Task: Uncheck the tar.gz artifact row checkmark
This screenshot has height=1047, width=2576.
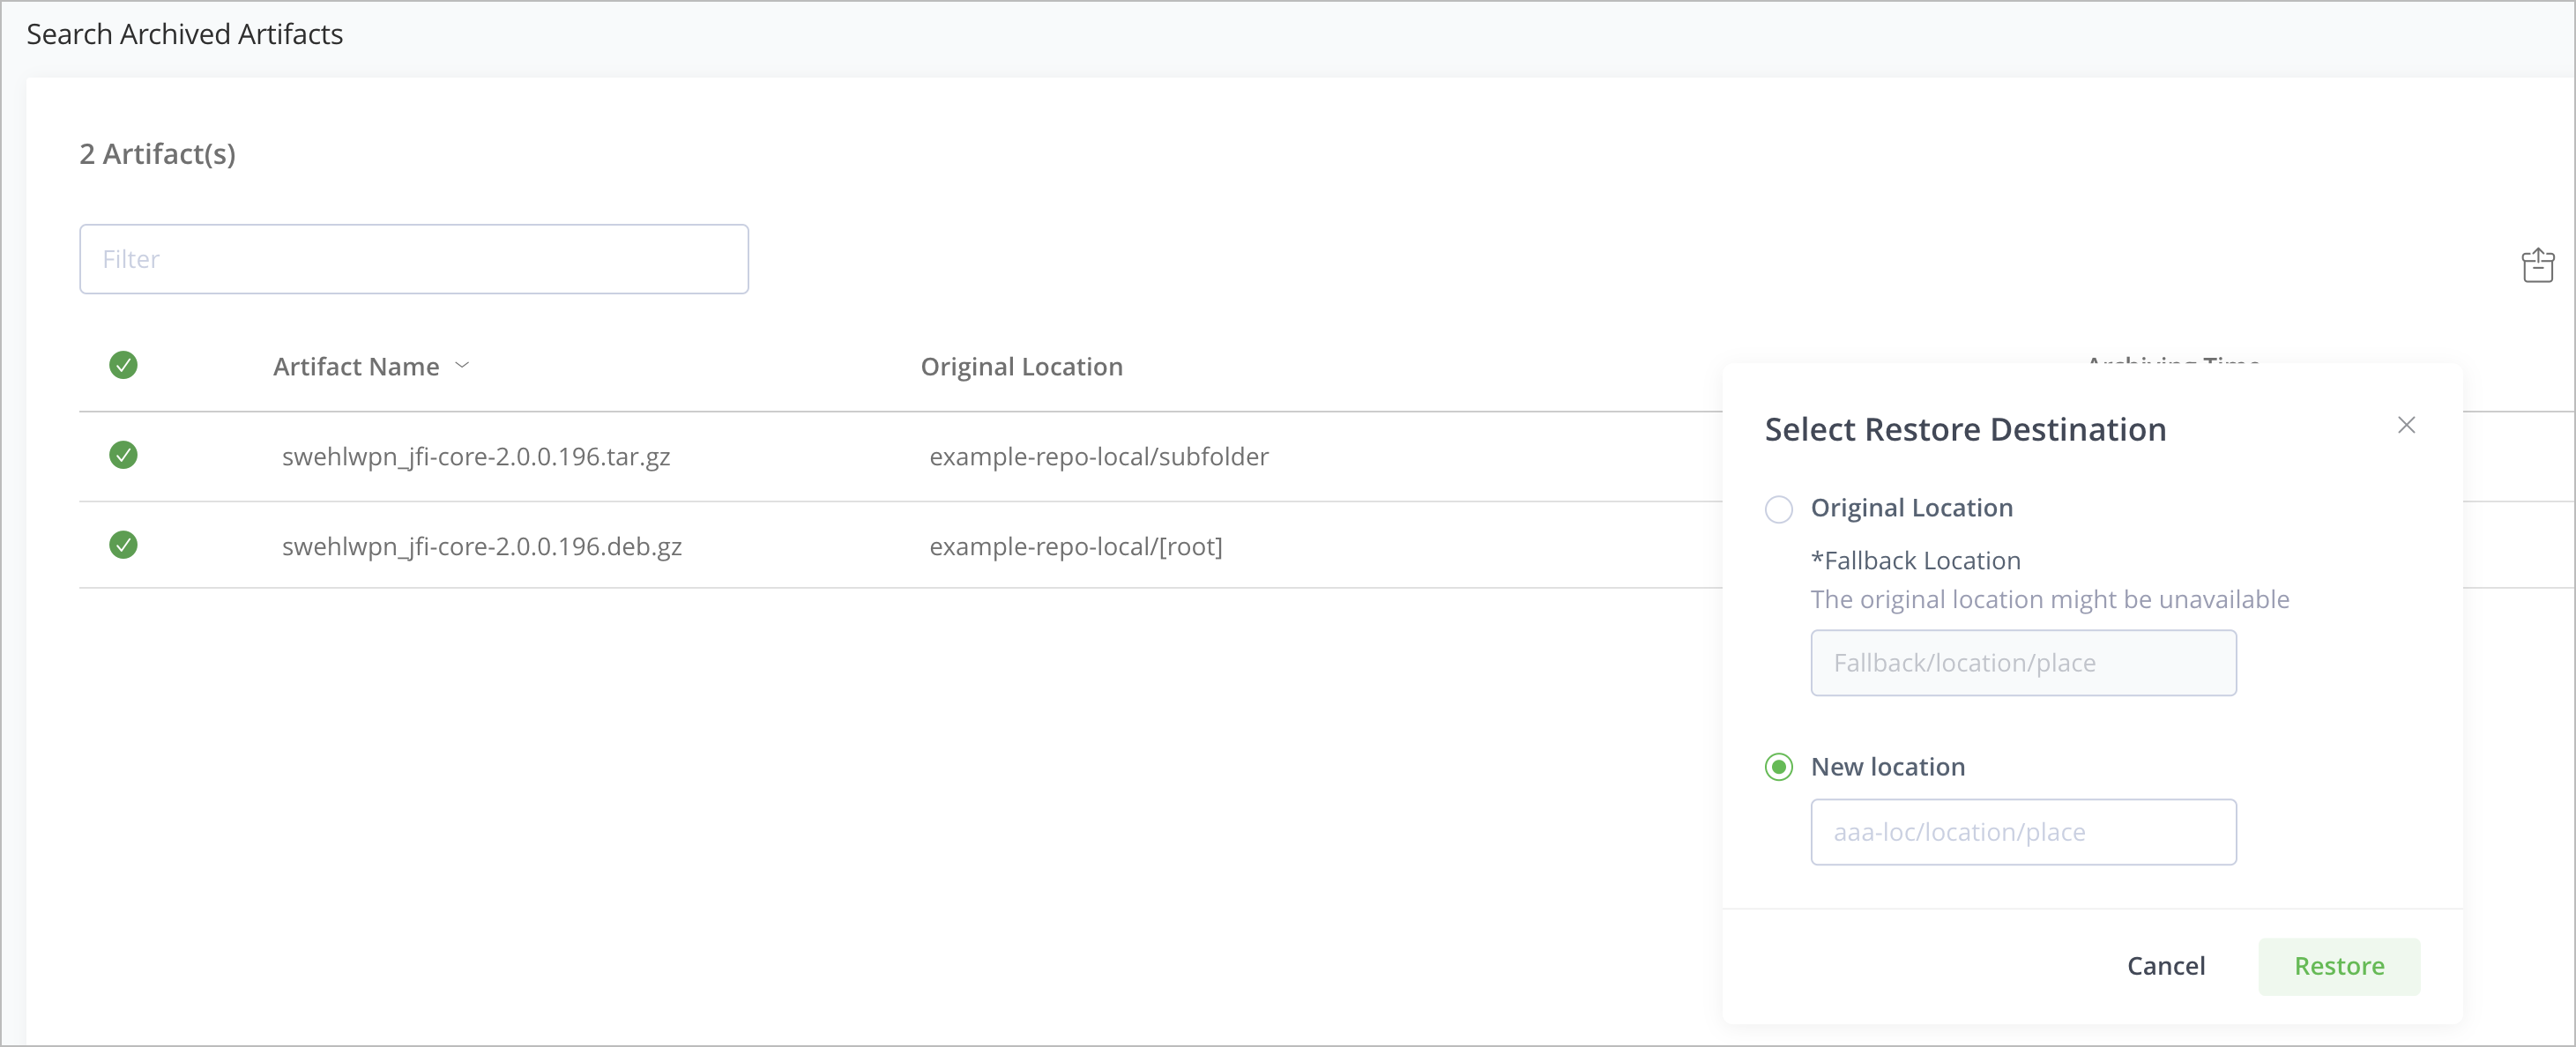Action: (x=123, y=455)
